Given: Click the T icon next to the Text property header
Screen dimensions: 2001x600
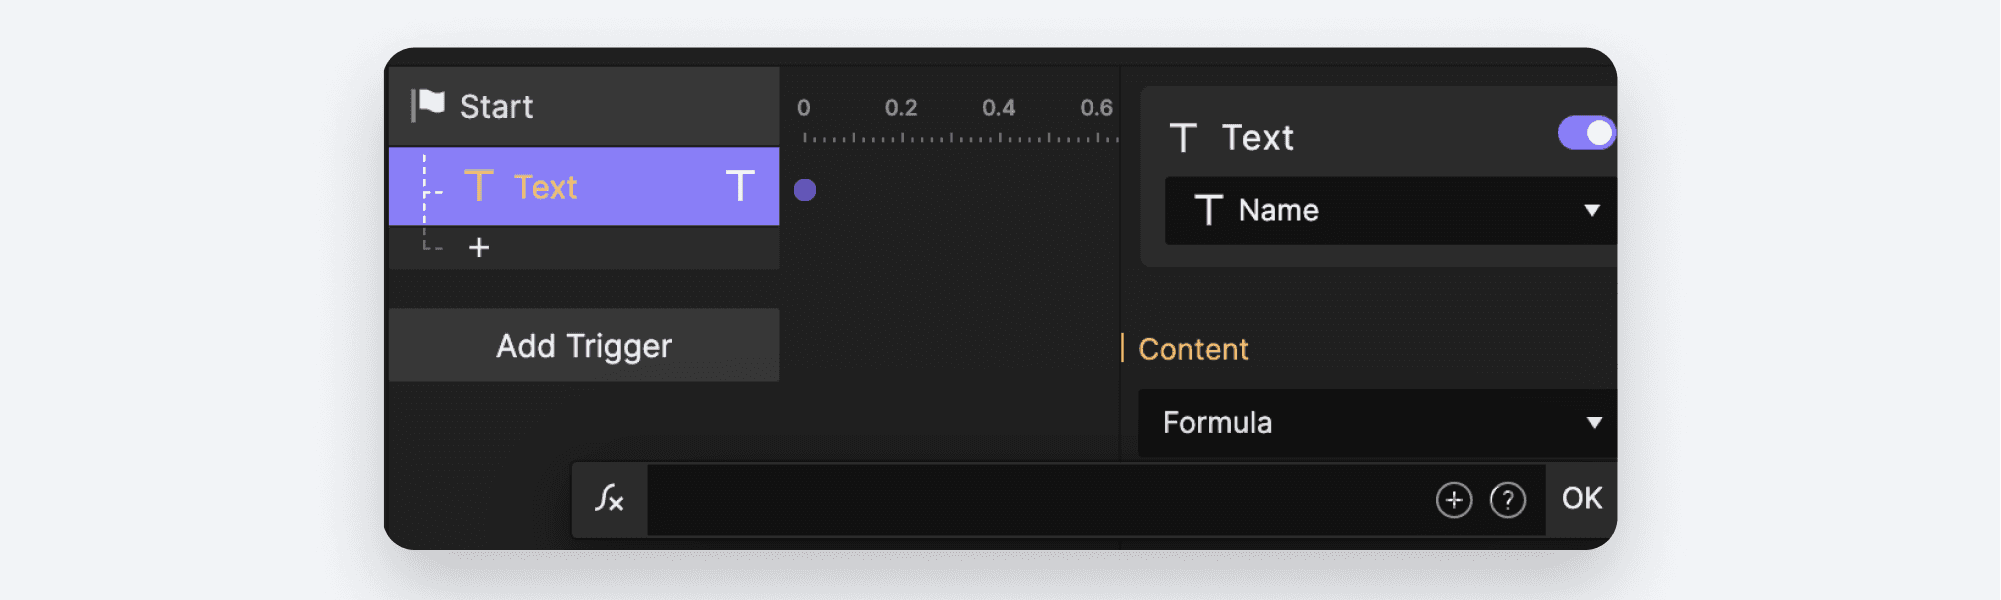Looking at the screenshot, I should 1184,138.
